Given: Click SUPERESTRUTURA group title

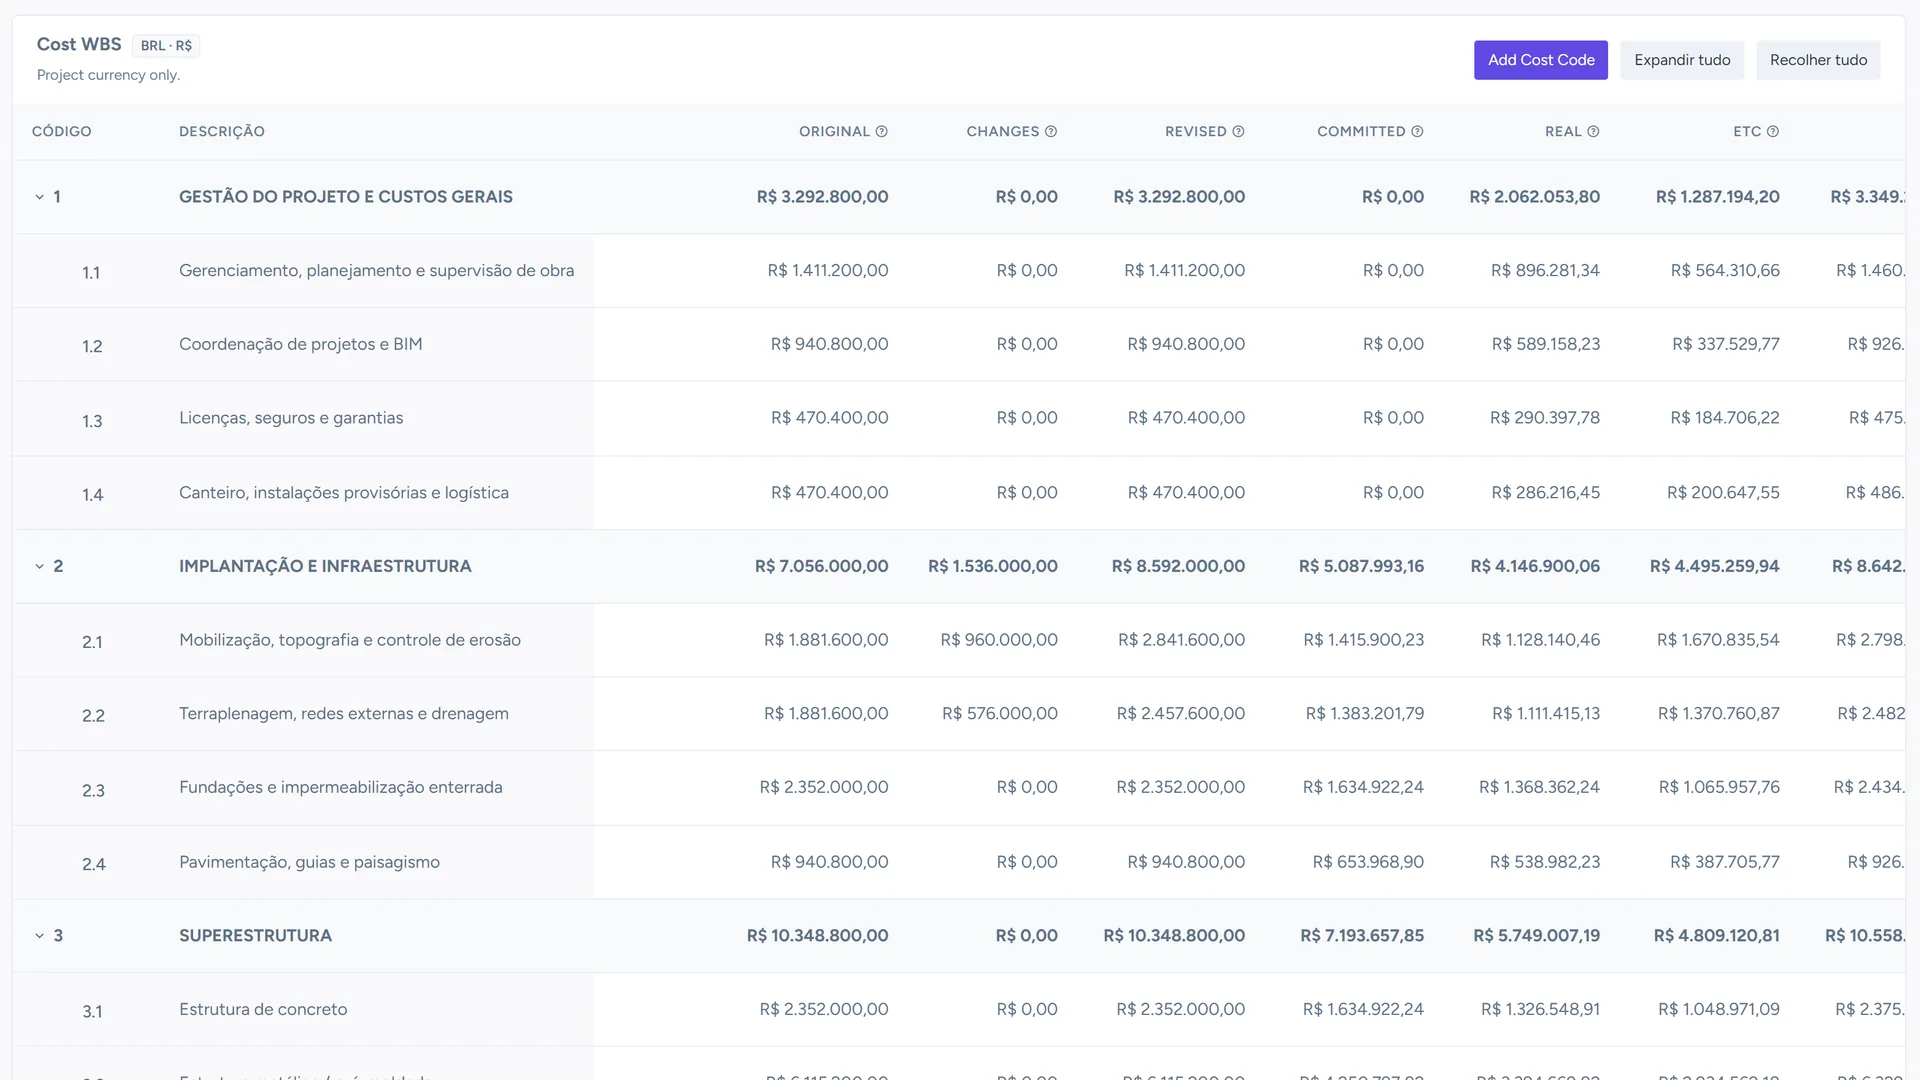Looking at the screenshot, I should [255, 936].
